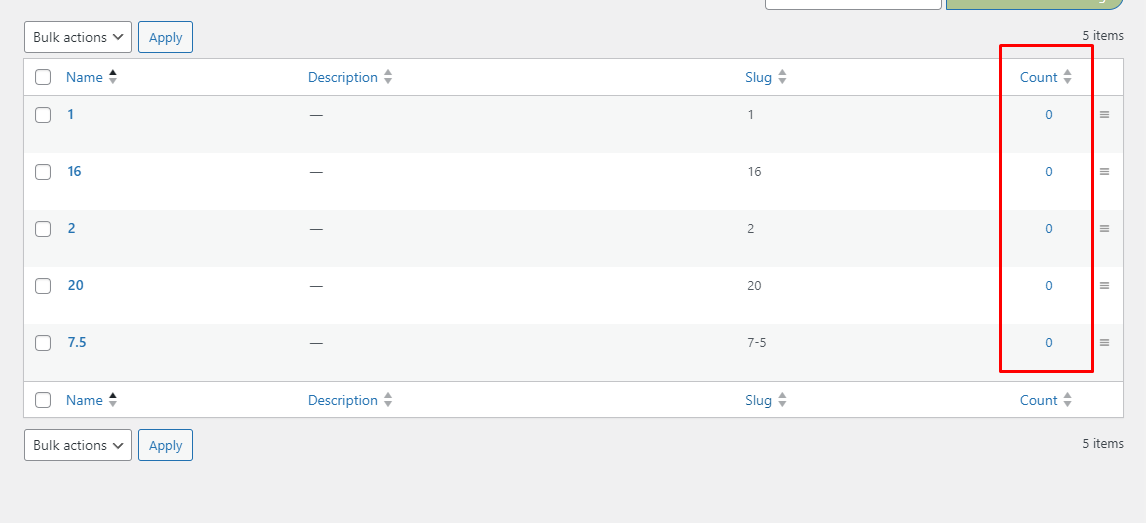Click sort arrows beside top Description header
1146x523 pixels.
click(x=388, y=77)
